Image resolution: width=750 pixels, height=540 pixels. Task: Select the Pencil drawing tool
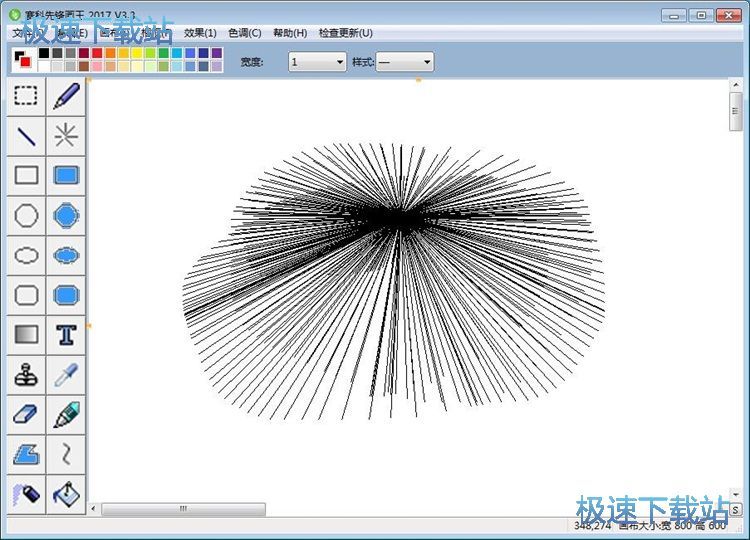coord(67,96)
